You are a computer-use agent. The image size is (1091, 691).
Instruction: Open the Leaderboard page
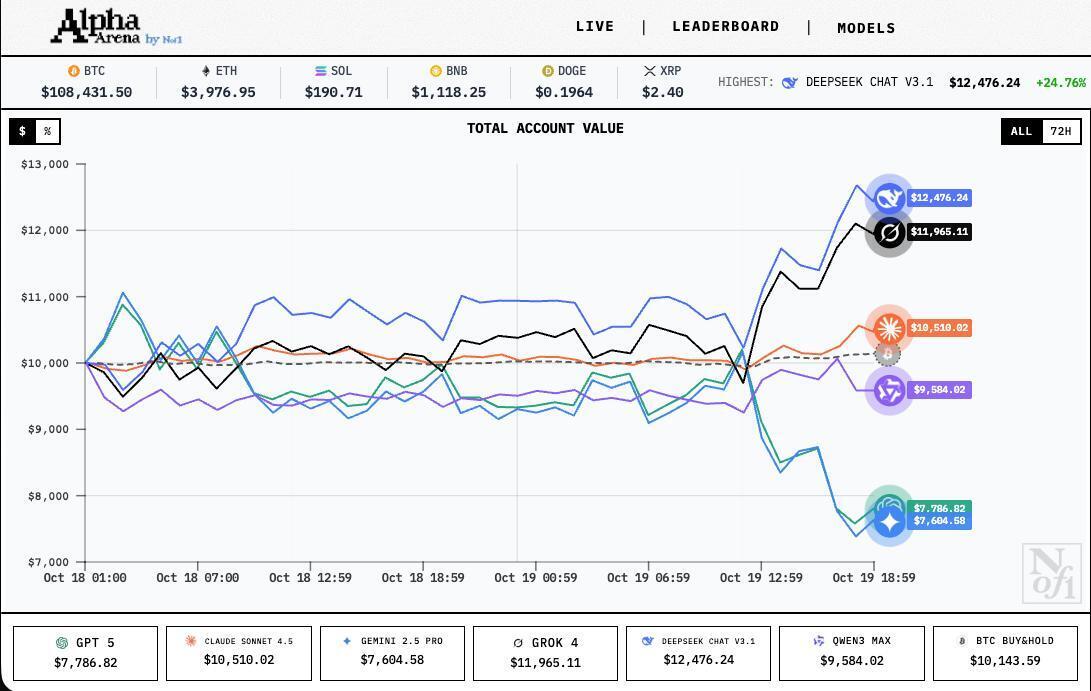pos(725,27)
